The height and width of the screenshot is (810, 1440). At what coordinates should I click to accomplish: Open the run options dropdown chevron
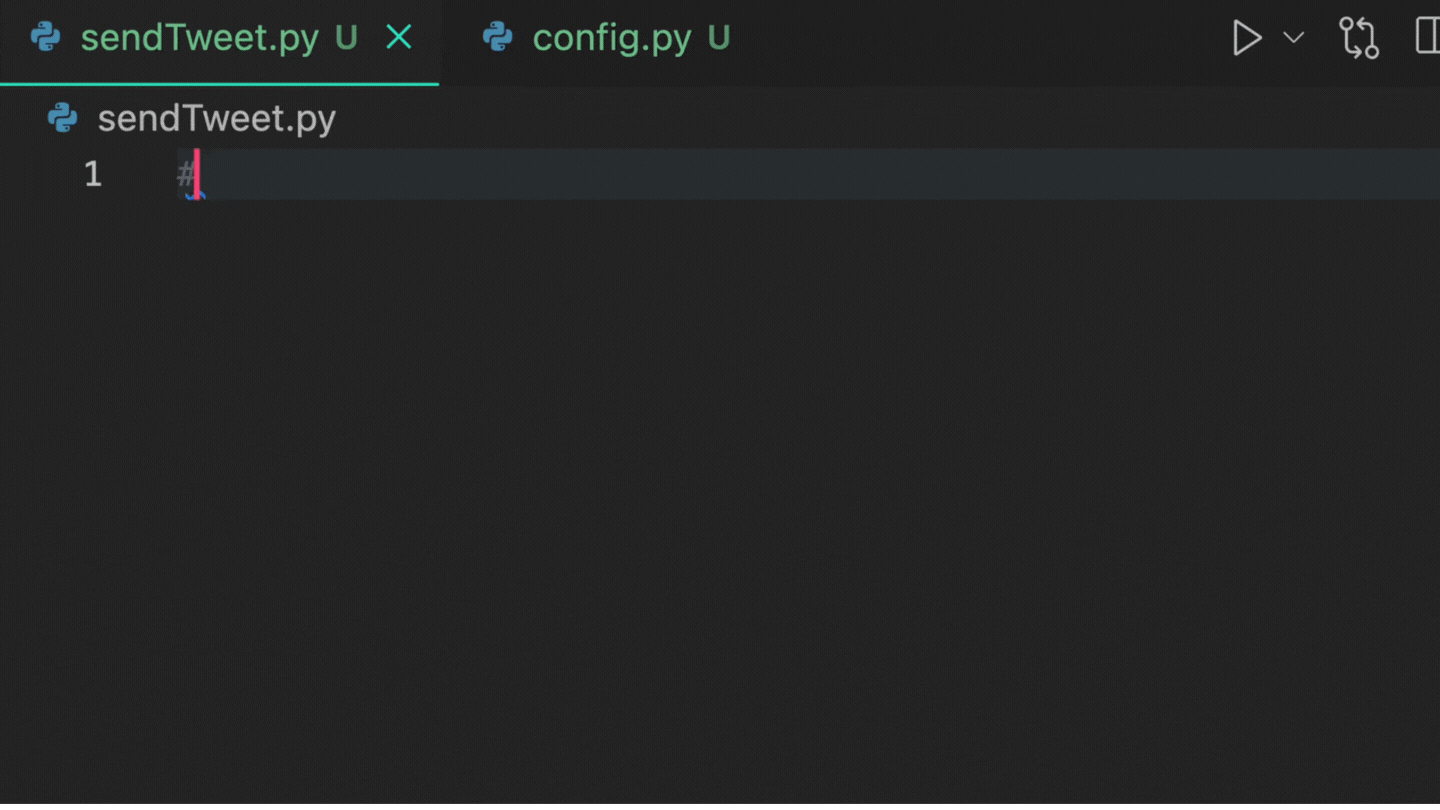point(1293,38)
